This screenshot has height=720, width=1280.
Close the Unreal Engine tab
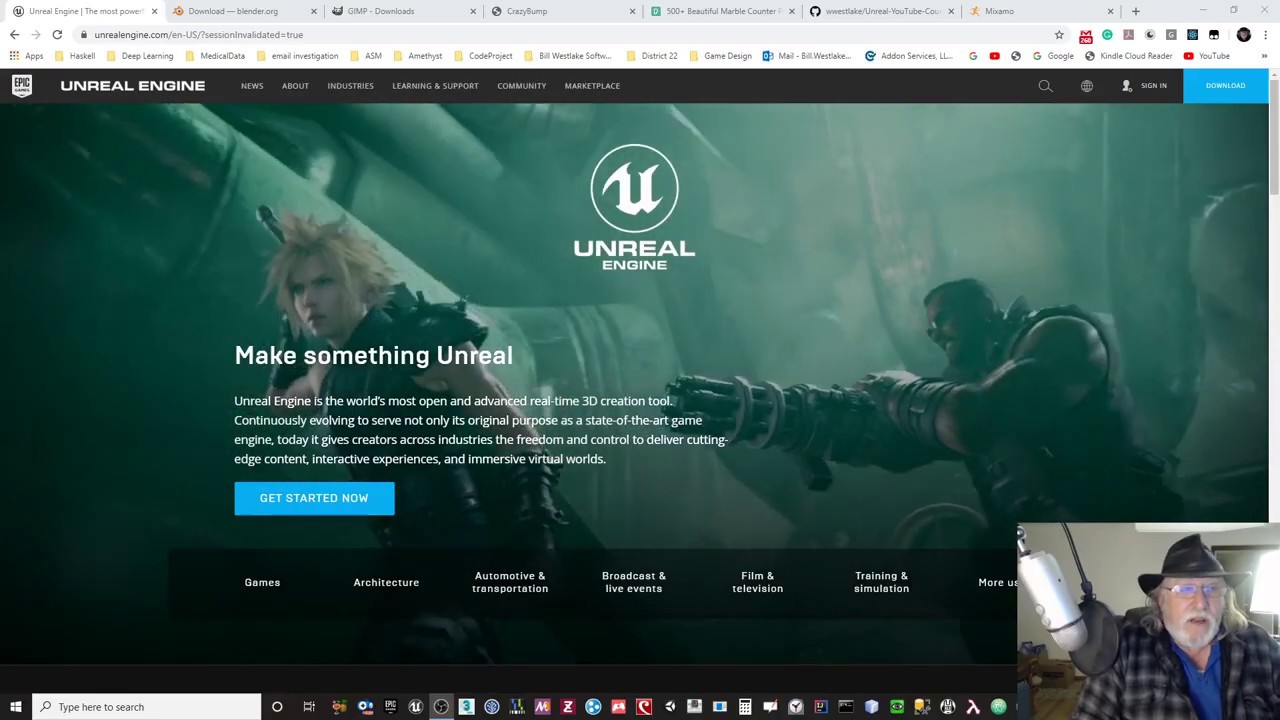[x=154, y=11]
